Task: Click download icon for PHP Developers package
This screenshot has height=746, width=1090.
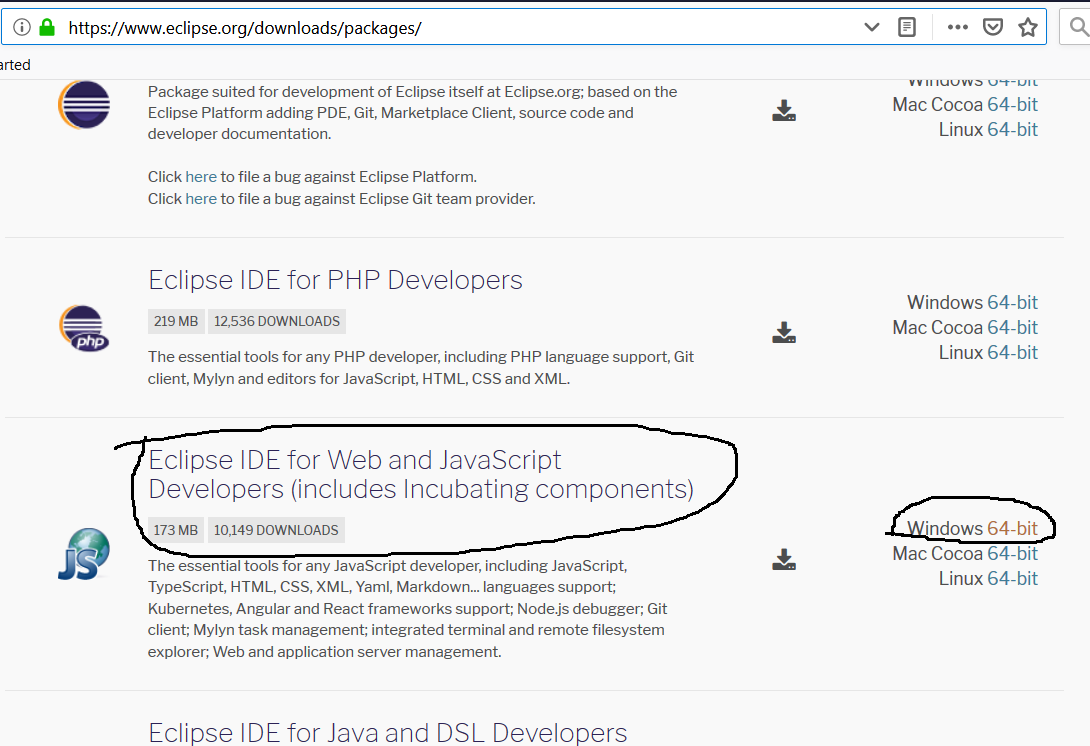Action: [783, 332]
